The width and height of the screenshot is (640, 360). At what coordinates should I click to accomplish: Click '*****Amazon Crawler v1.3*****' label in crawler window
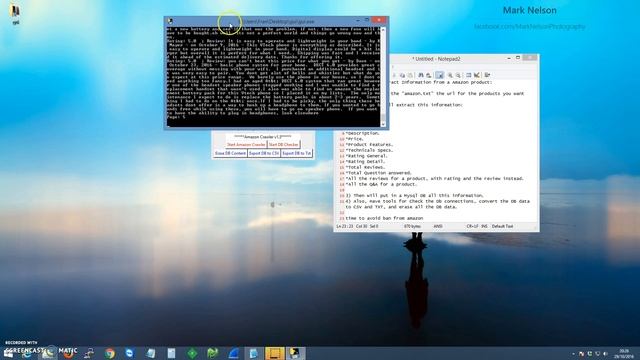tap(263, 137)
